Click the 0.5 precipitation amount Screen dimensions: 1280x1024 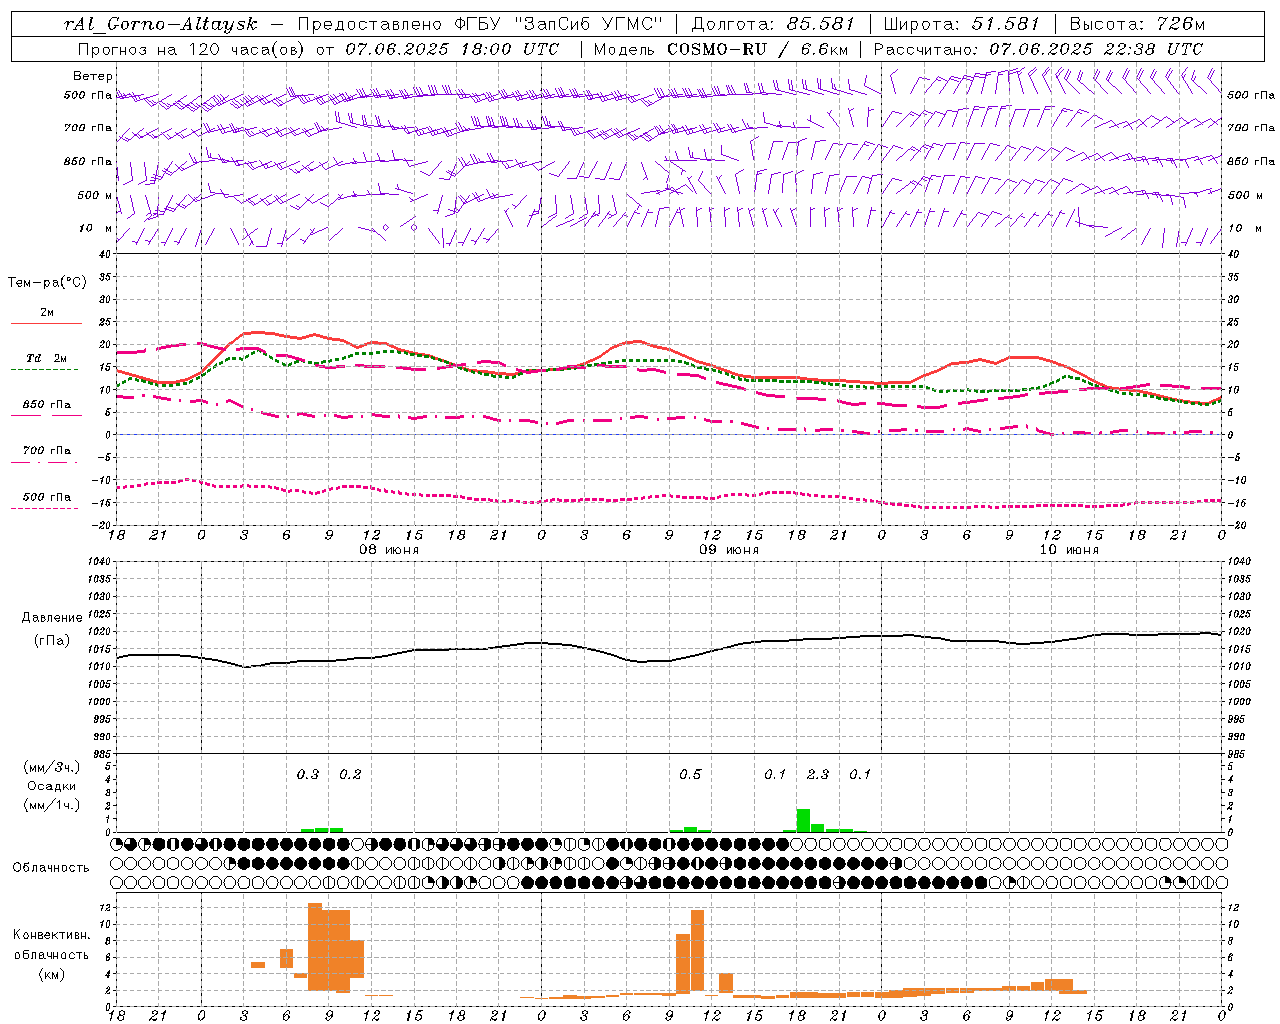pos(690,774)
